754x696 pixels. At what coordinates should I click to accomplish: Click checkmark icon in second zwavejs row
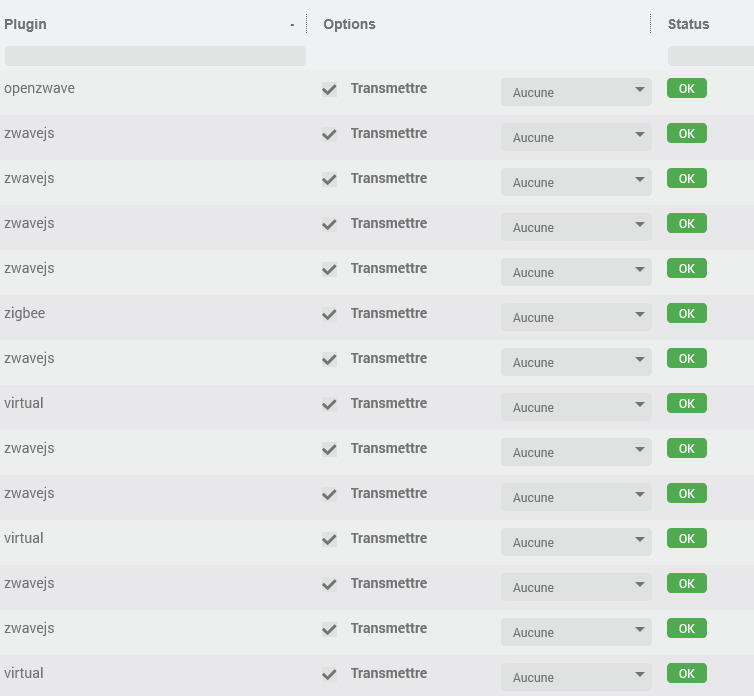329,179
